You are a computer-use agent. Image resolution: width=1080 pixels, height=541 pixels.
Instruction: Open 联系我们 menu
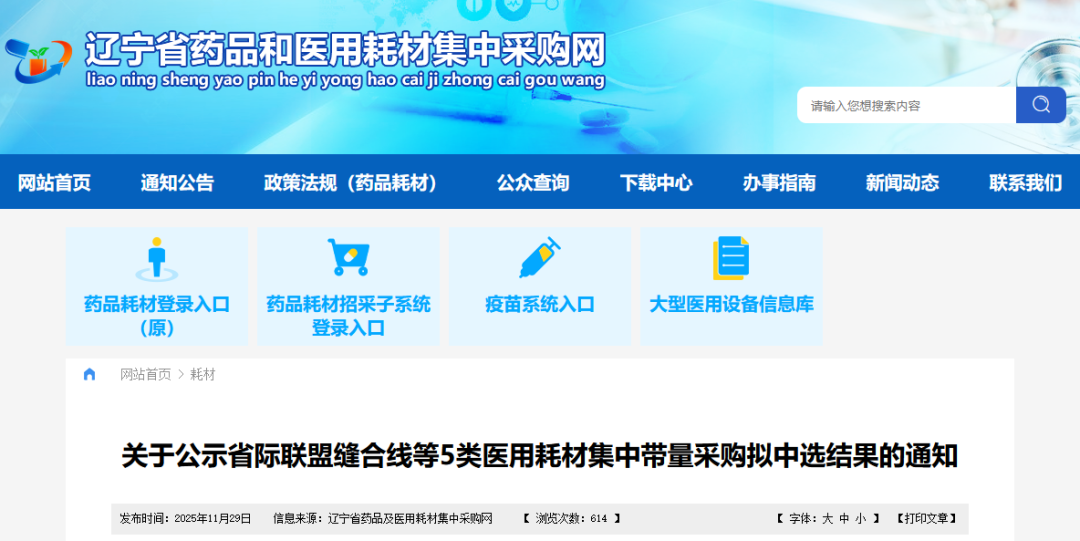point(1026,182)
